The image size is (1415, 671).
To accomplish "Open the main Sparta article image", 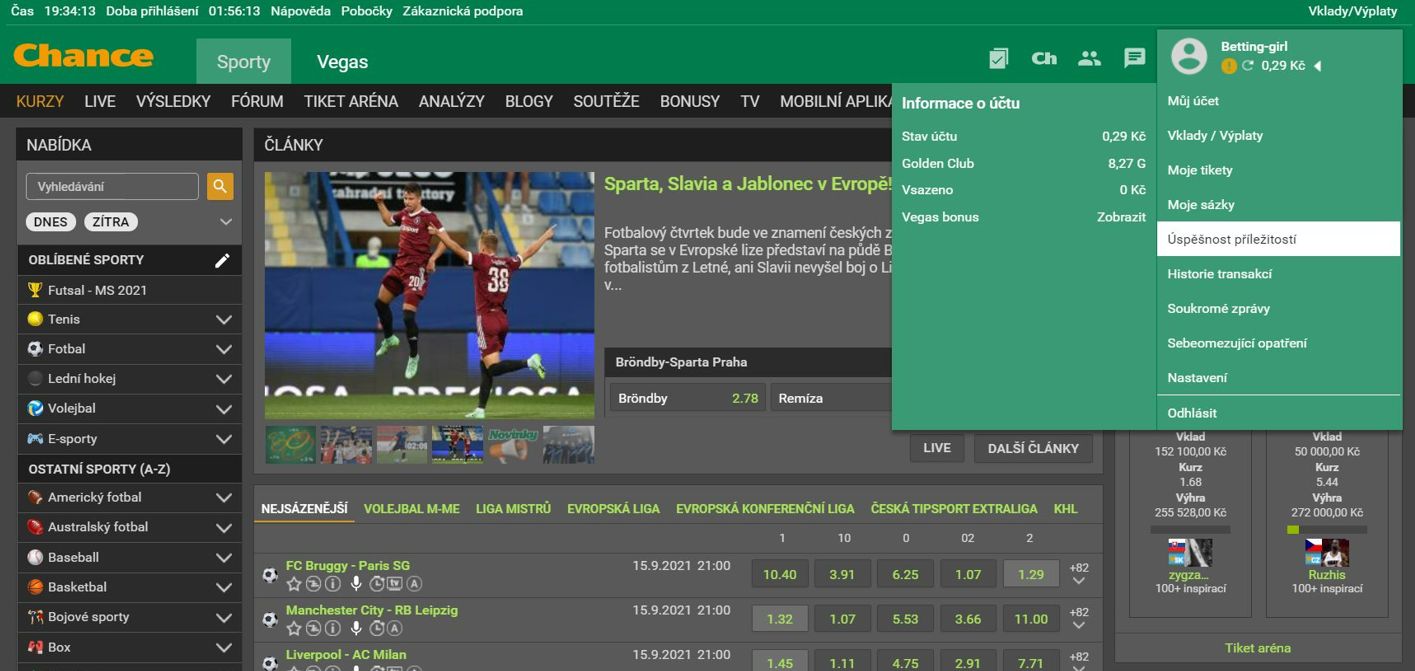I will [x=429, y=295].
